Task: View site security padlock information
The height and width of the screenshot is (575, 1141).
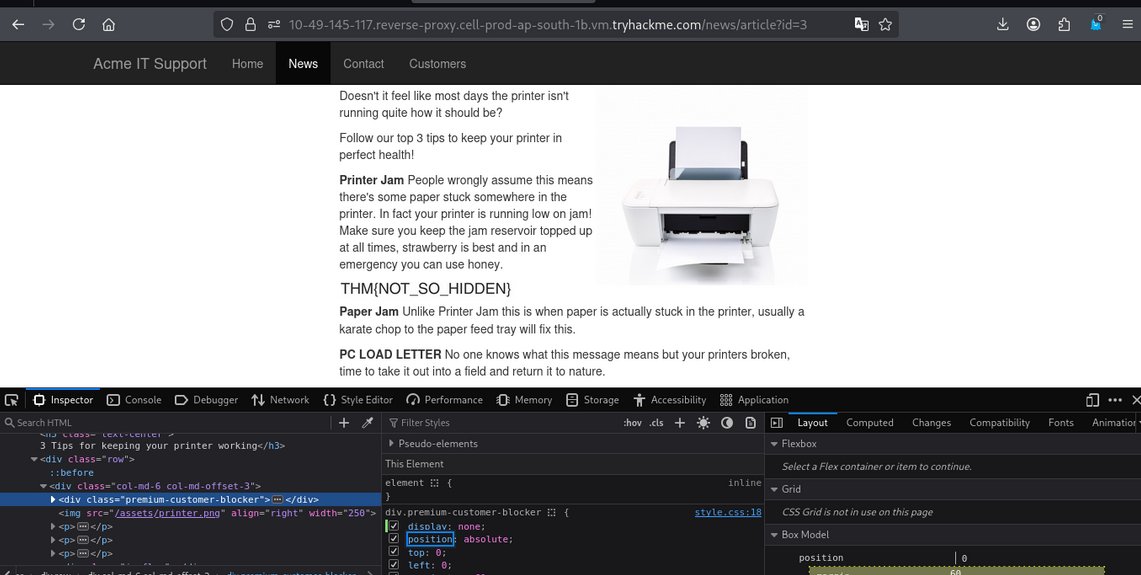Action: pyautogui.click(x=250, y=25)
